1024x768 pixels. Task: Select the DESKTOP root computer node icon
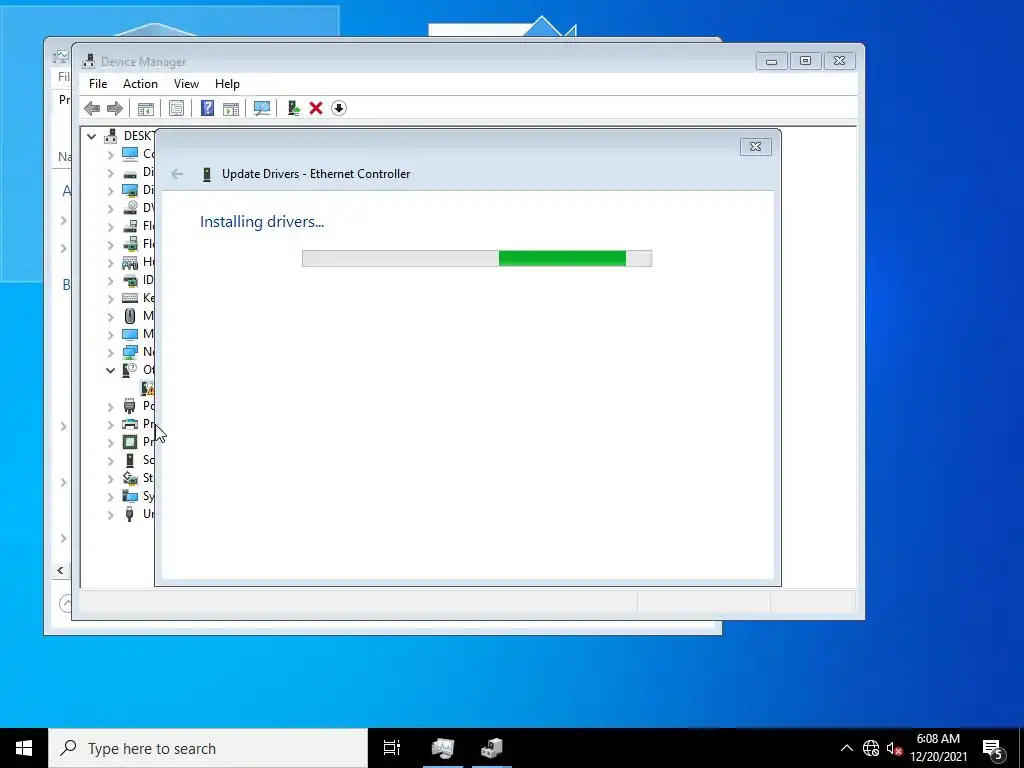(111, 136)
